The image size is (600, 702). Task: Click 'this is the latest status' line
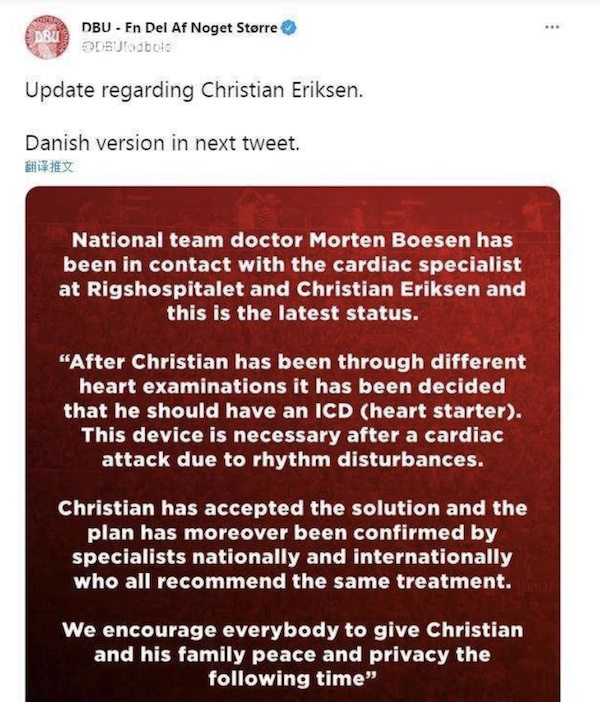click(292, 313)
